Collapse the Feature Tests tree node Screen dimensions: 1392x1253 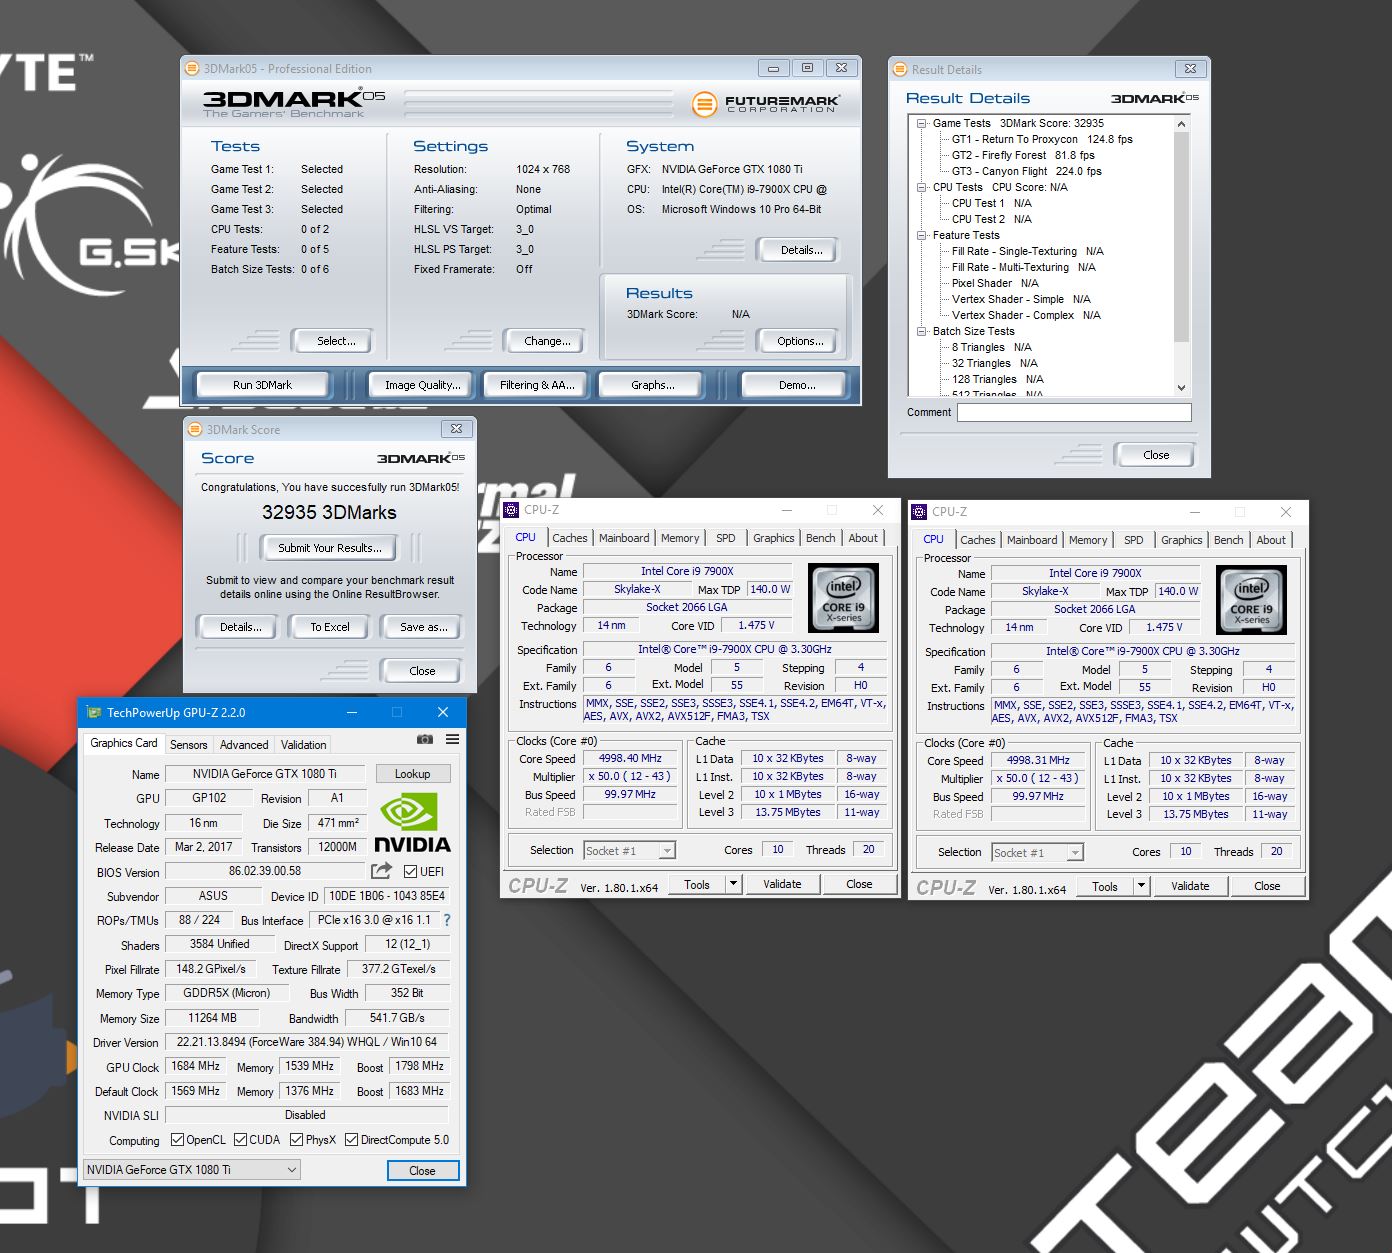pos(921,235)
